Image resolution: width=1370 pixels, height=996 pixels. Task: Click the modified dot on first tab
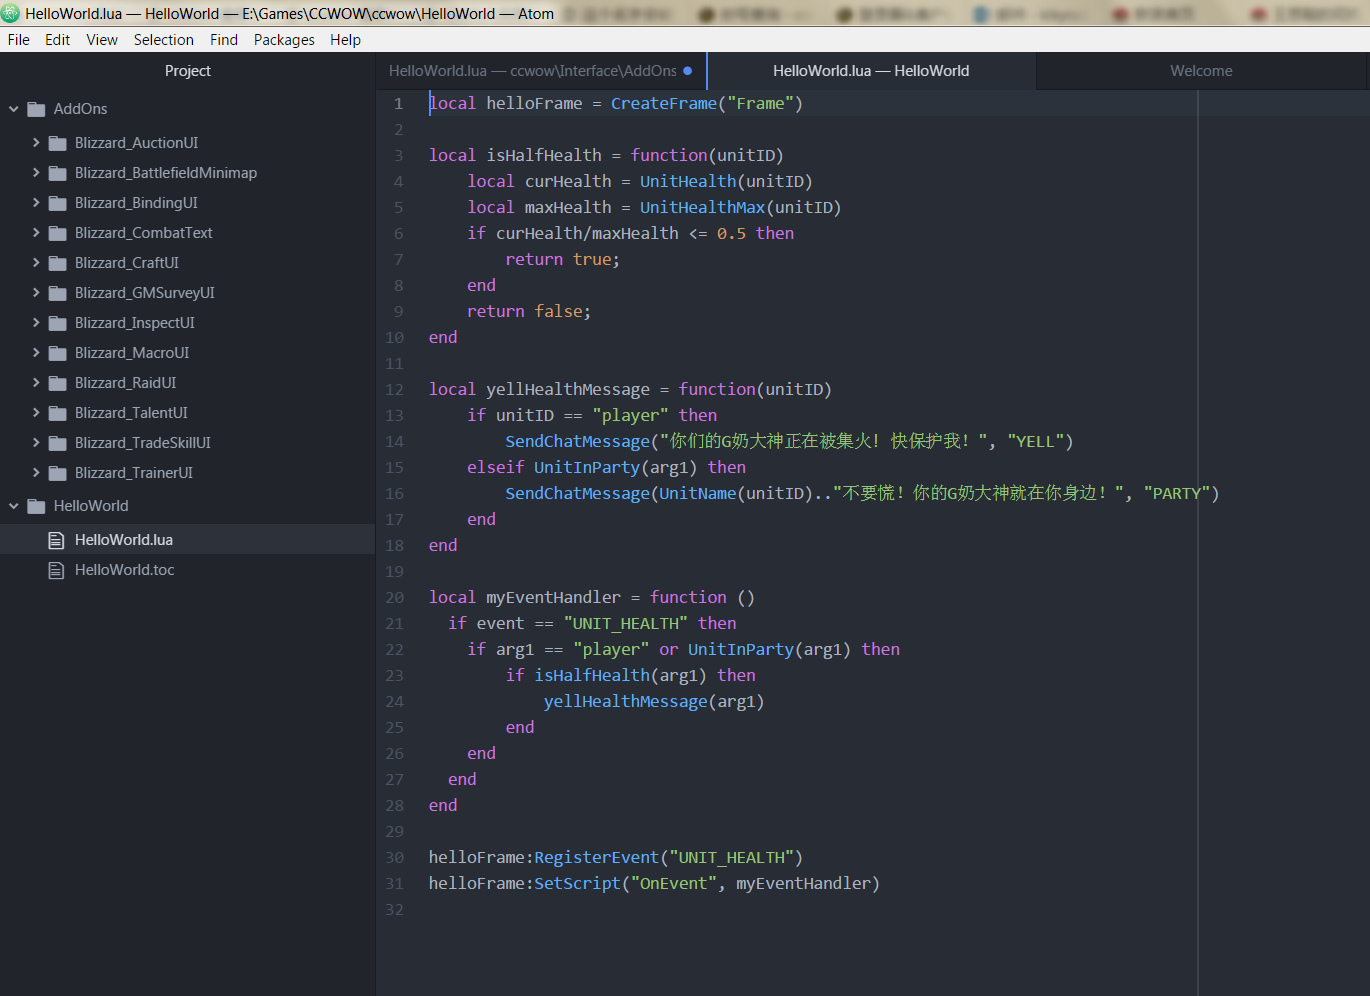point(687,71)
